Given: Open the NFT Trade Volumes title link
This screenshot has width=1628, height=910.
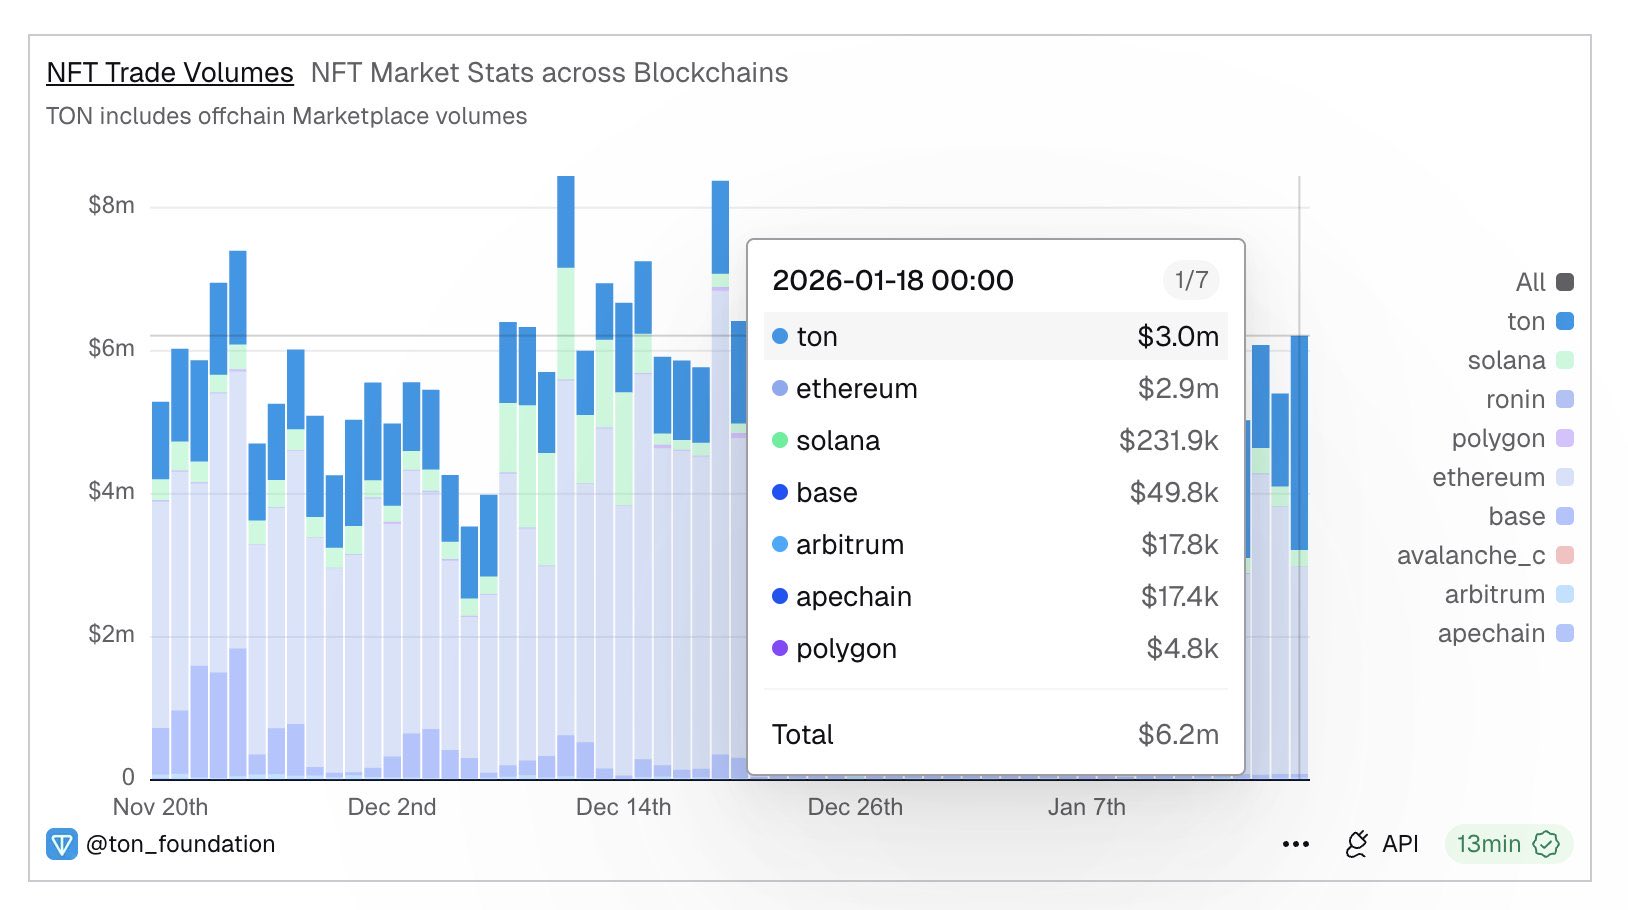Looking at the screenshot, I should [x=170, y=73].
